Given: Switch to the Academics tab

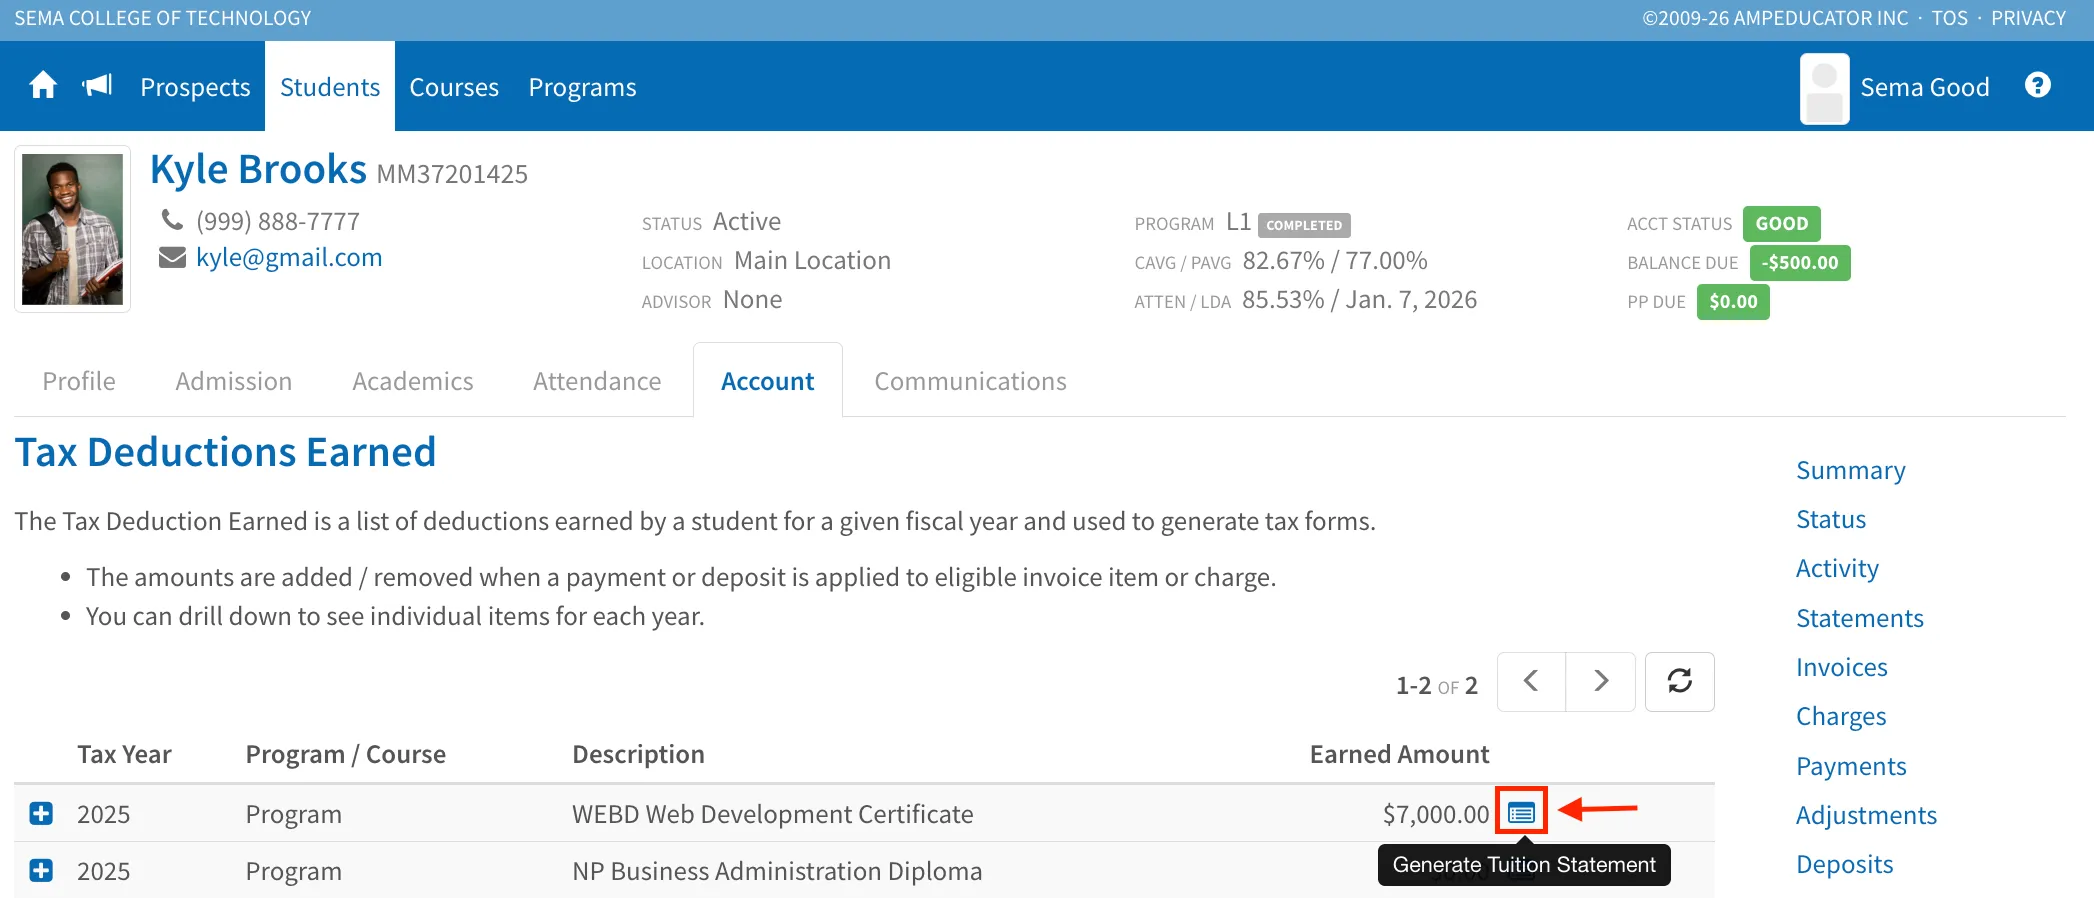Looking at the screenshot, I should click(412, 381).
